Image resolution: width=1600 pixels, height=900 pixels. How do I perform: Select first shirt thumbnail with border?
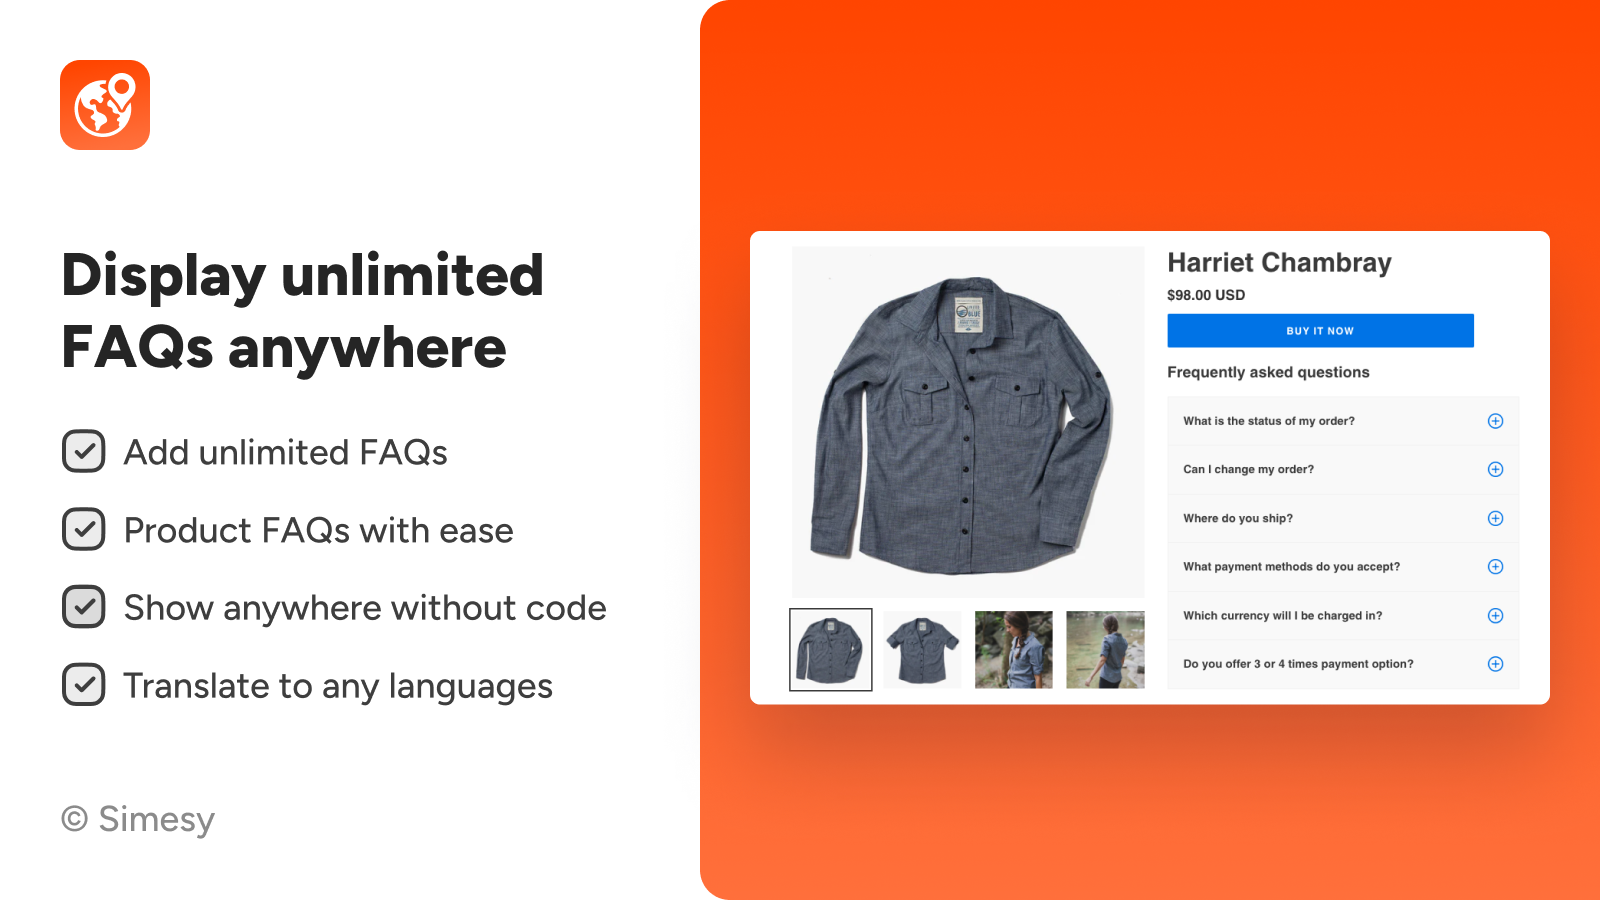831,649
